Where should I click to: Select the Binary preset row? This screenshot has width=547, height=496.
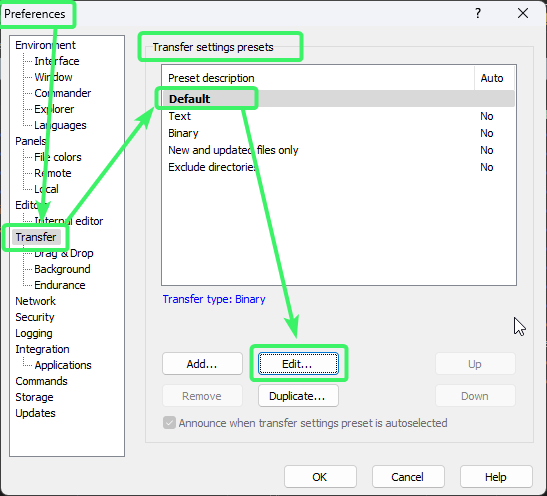coord(338,133)
